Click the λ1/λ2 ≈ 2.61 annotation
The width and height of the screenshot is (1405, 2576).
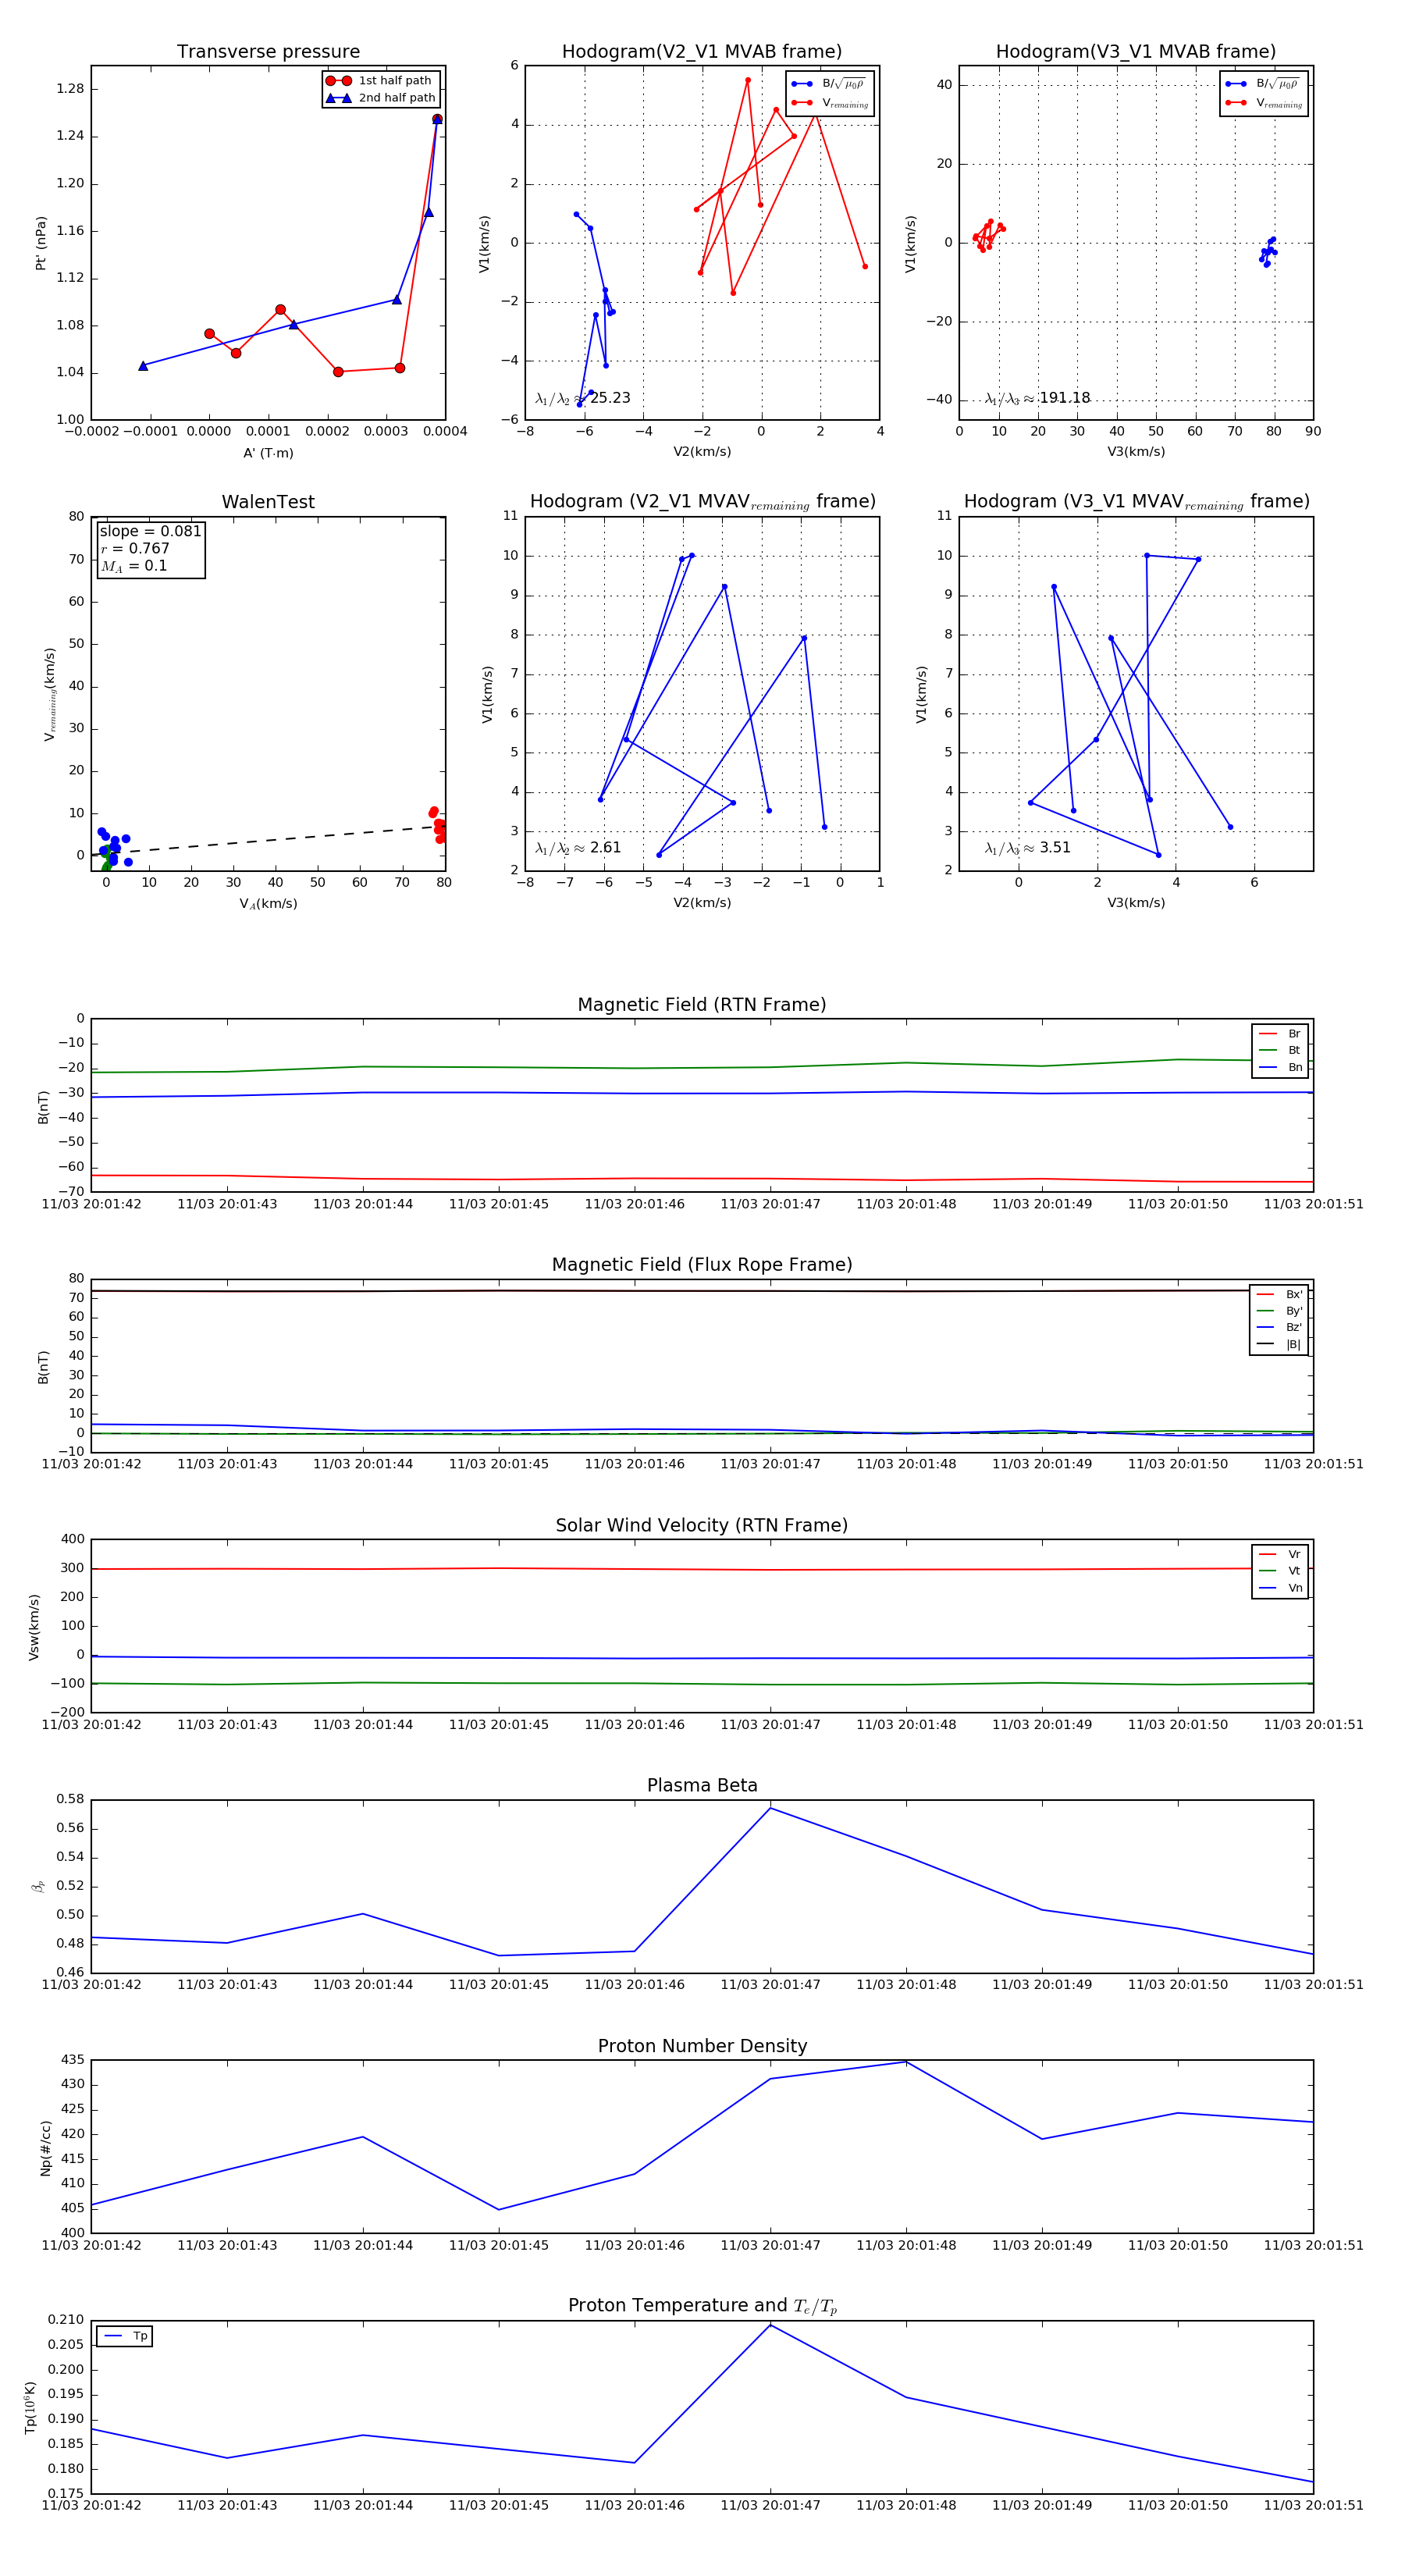coord(578,848)
